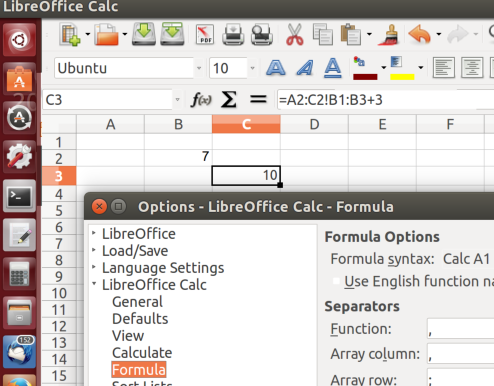Image resolution: width=494 pixels, height=386 pixels.
Task: Click the Sum sigma icon
Action: pyautogui.click(x=229, y=99)
